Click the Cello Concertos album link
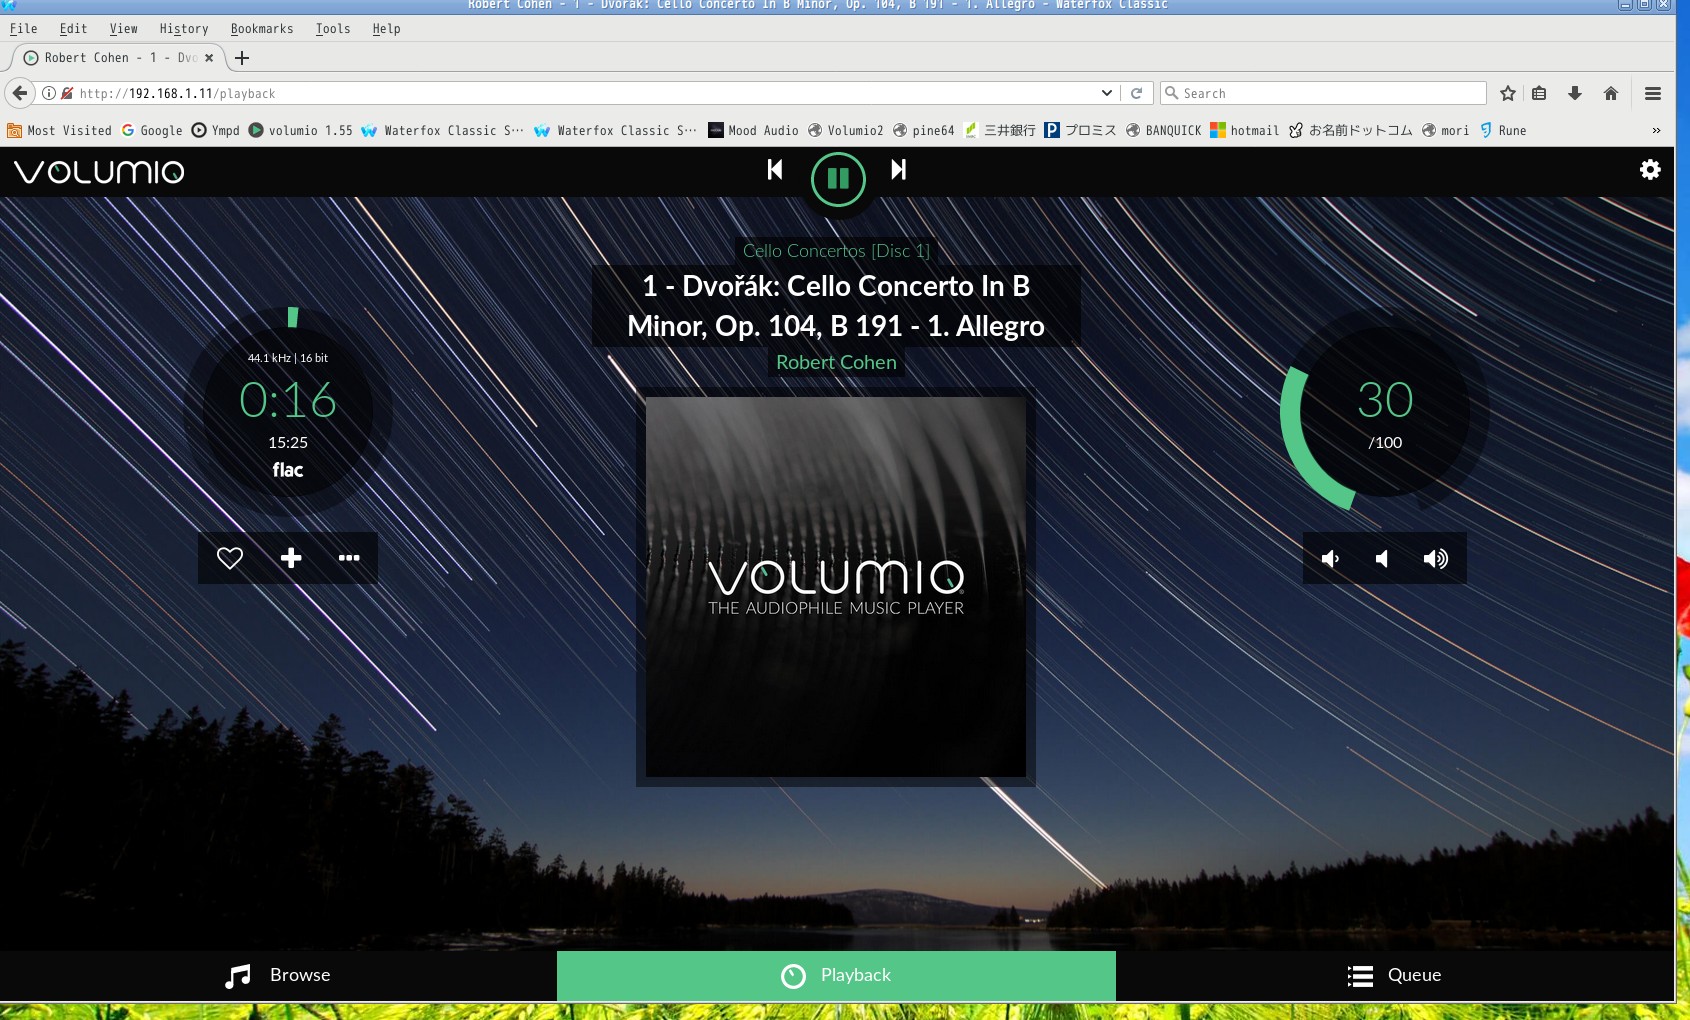Image resolution: width=1690 pixels, height=1020 pixels. (836, 251)
